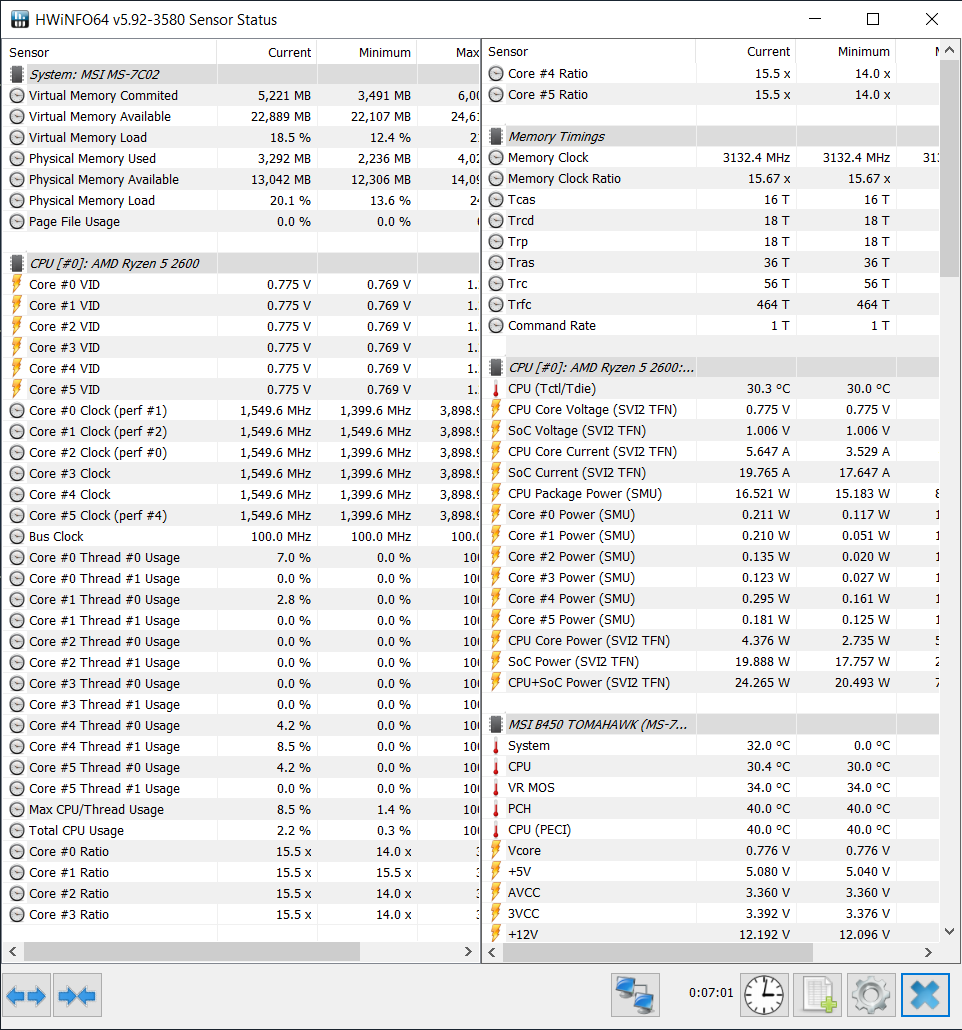The image size is (962, 1030).
Task: Select the Max CPU/Thread Usage row
Action: 240,810
